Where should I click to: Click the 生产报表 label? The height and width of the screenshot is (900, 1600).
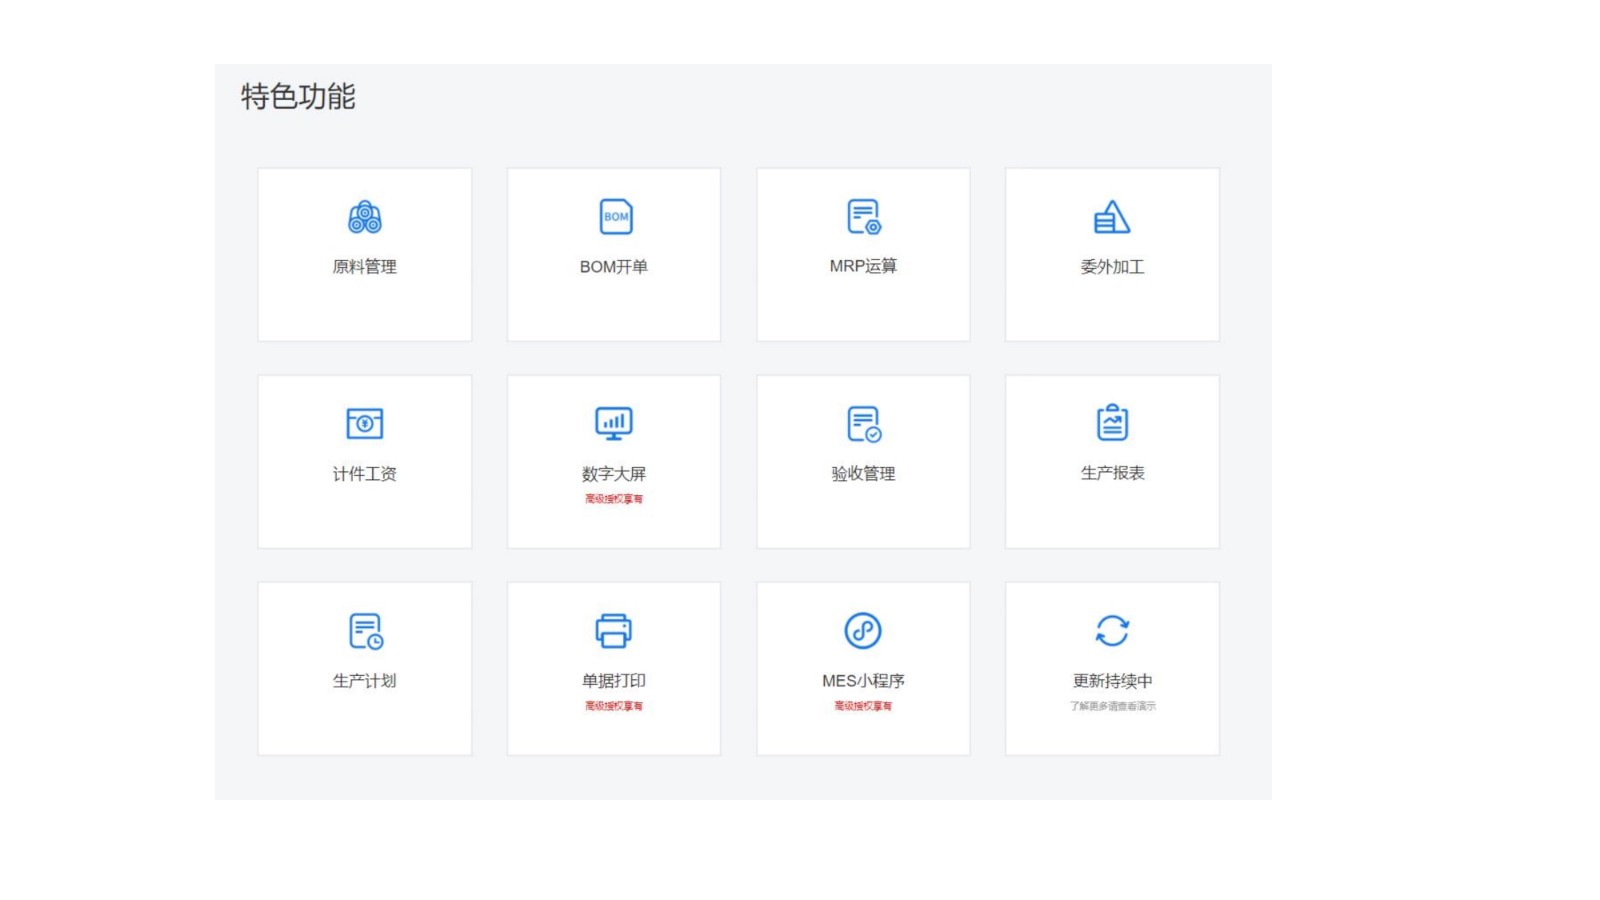1112,473
